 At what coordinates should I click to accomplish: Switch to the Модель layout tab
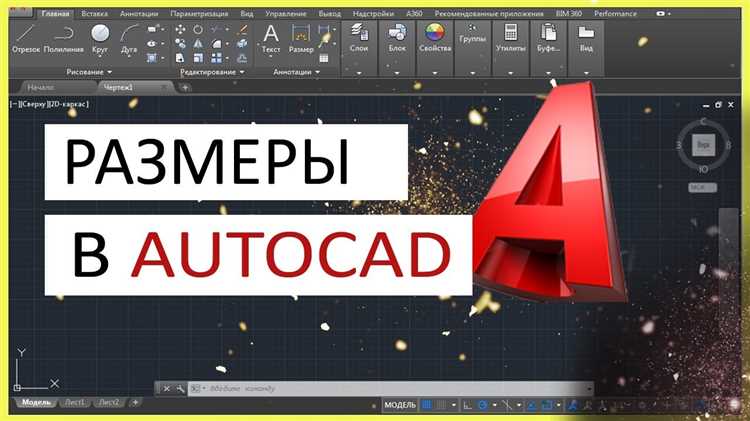click(36, 403)
